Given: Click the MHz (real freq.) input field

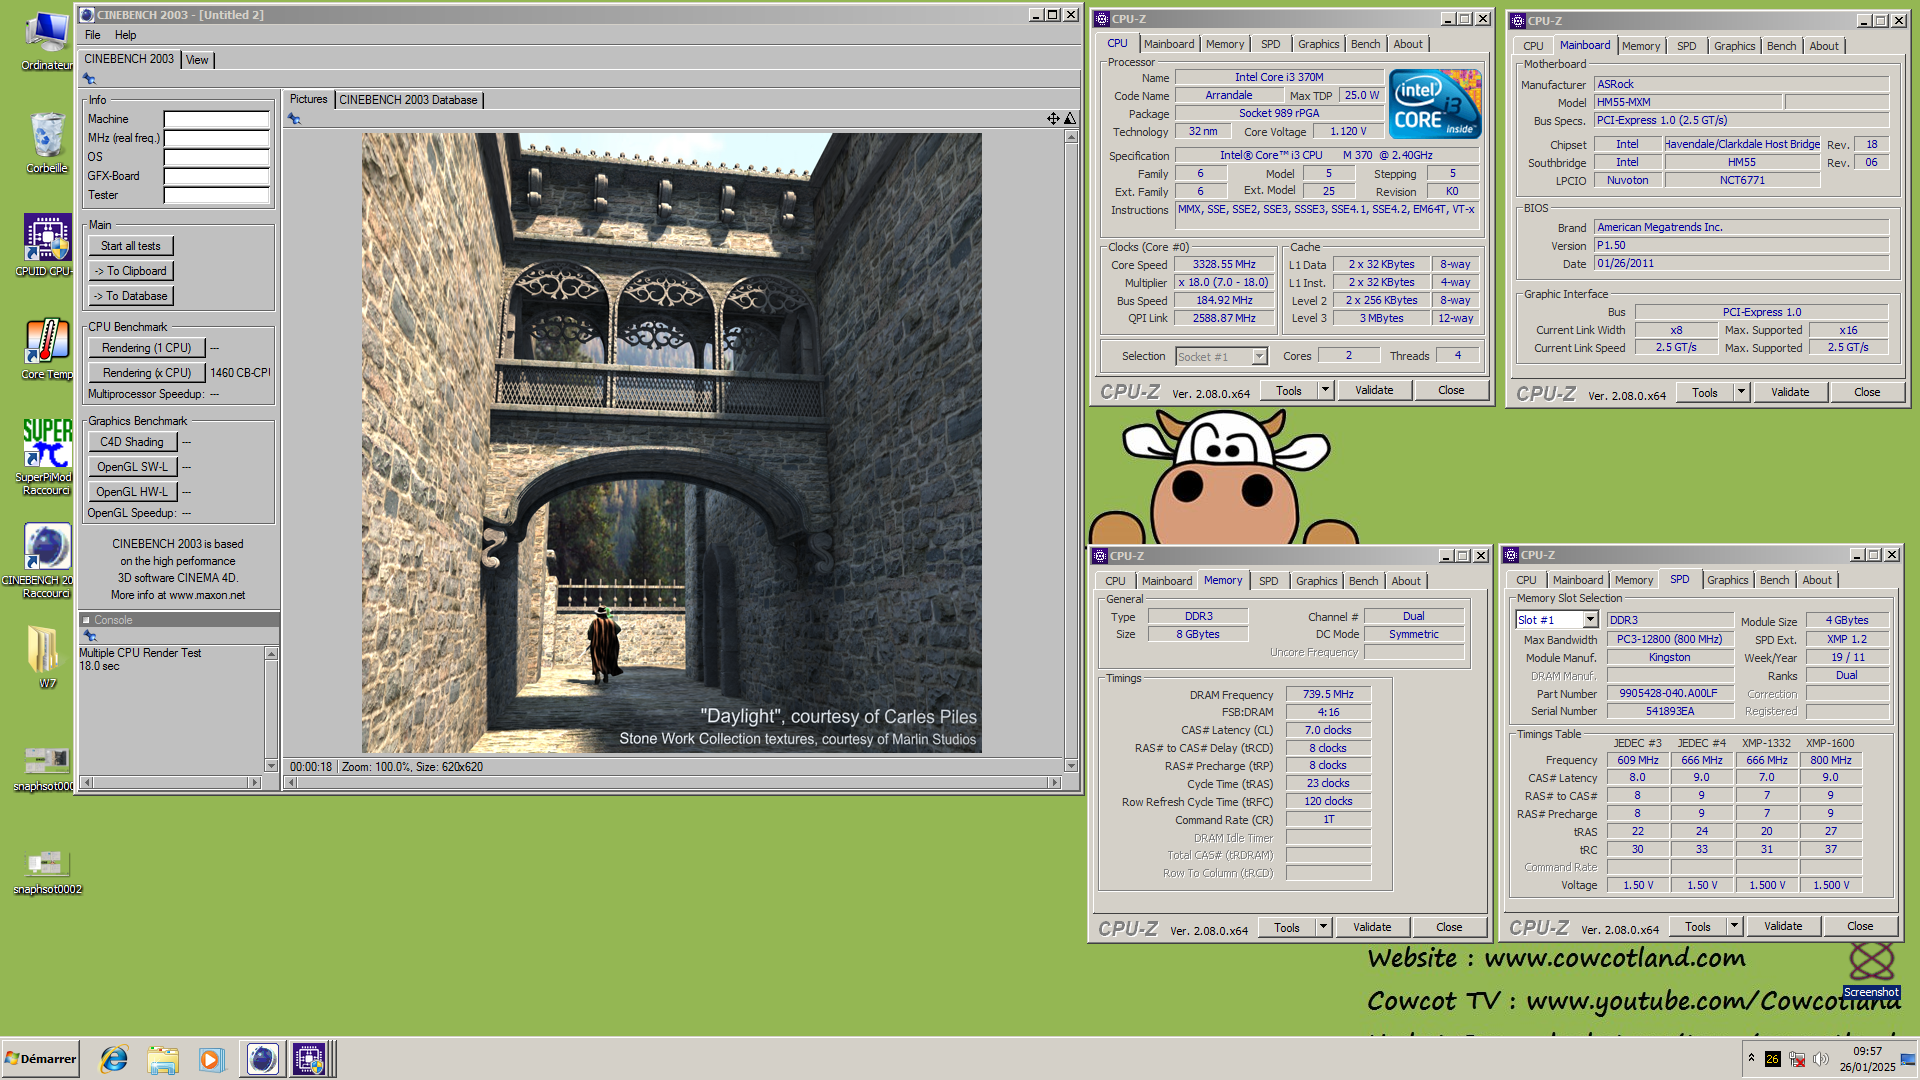Looking at the screenshot, I should [x=217, y=138].
